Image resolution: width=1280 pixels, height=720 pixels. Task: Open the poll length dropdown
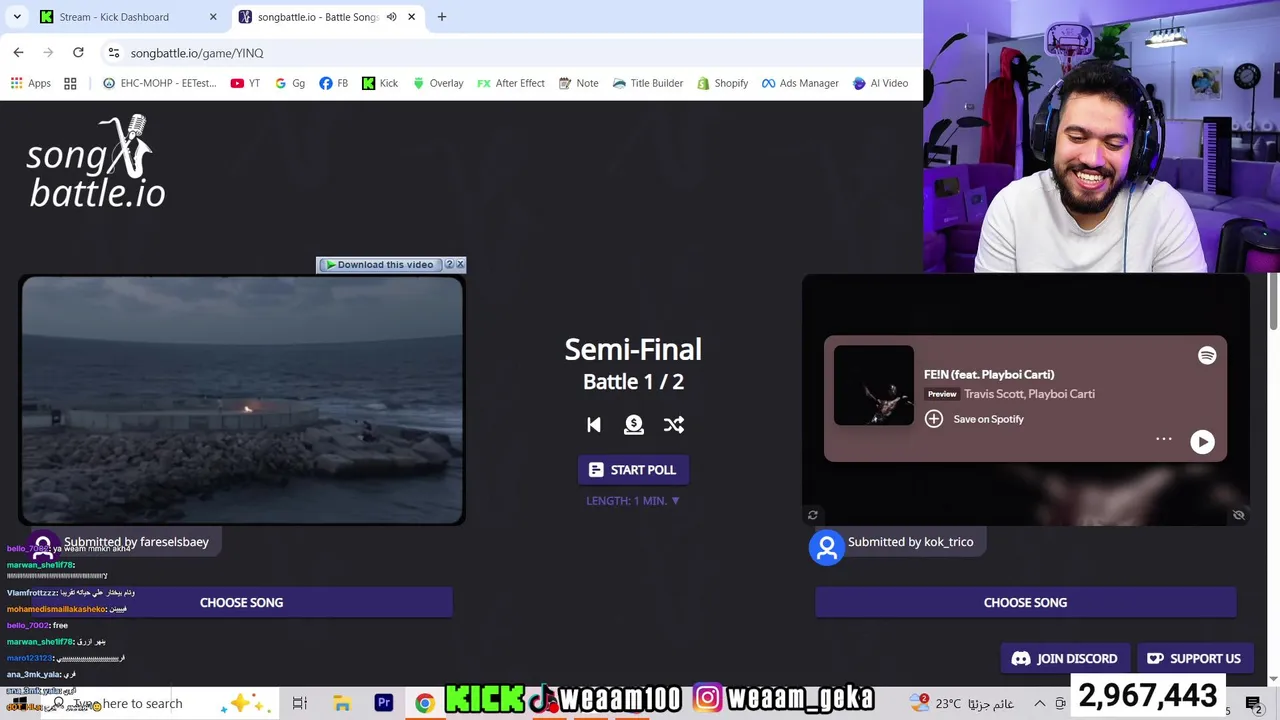point(633,501)
